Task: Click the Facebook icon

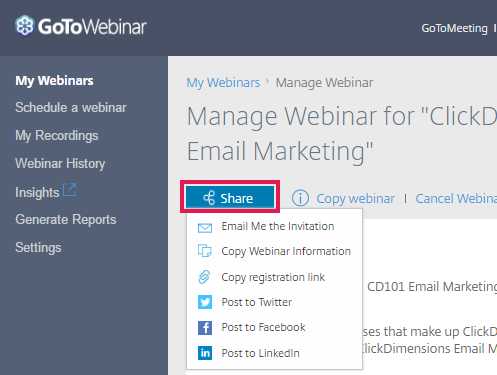Action: tap(205, 328)
